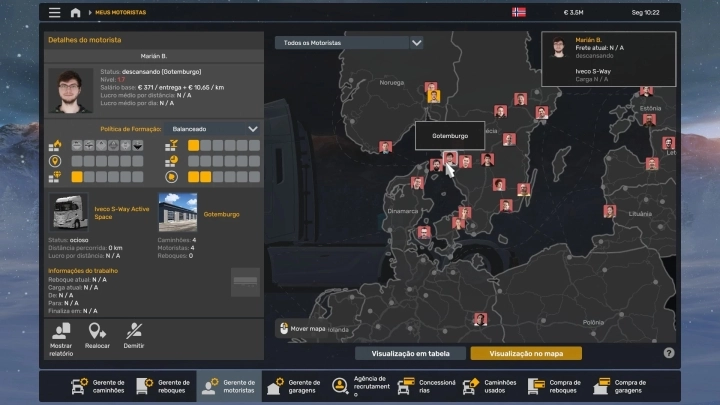Click Balanceado dropdown chevron
720x405 pixels.
pyautogui.click(x=253, y=129)
